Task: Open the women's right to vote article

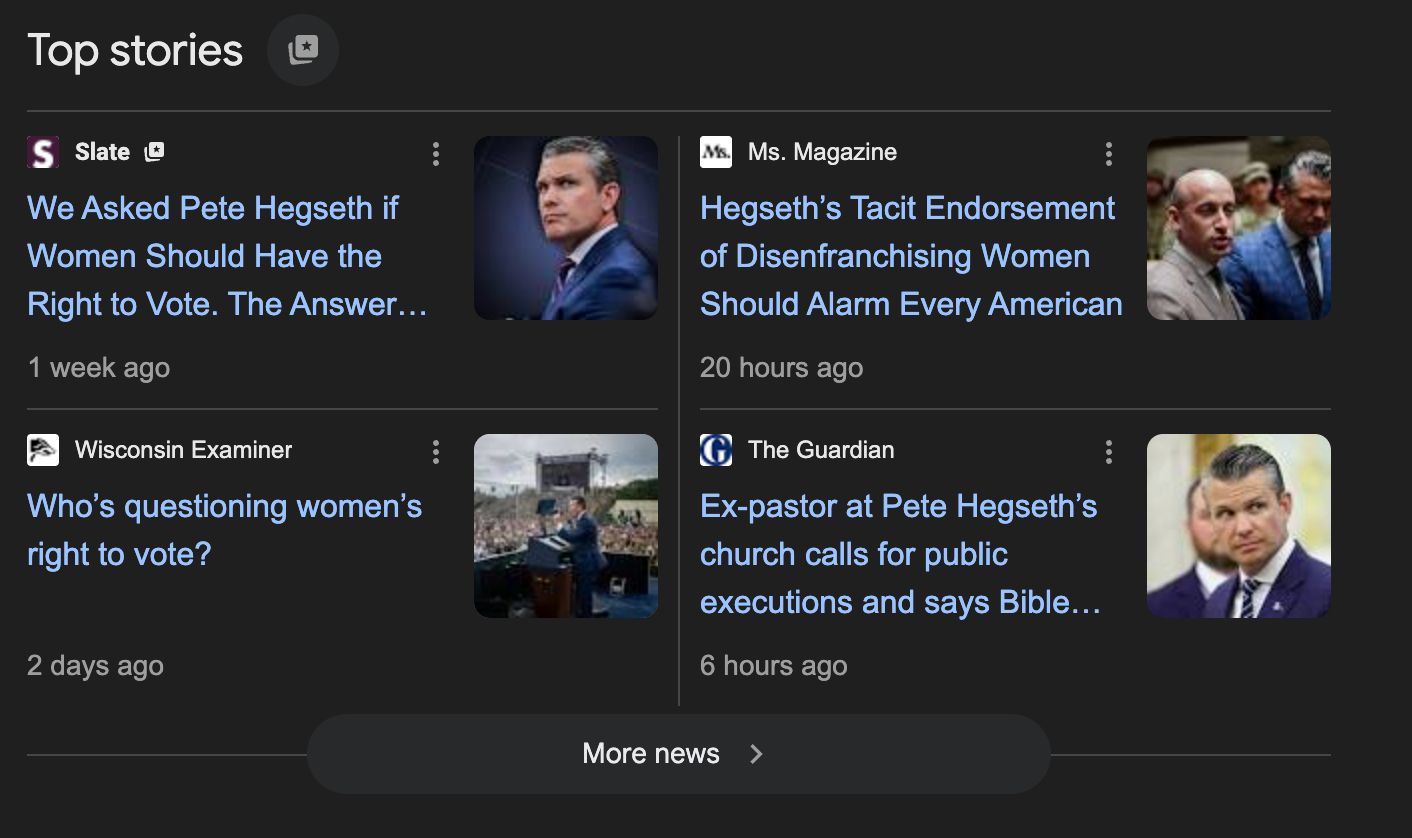Action: (224, 530)
